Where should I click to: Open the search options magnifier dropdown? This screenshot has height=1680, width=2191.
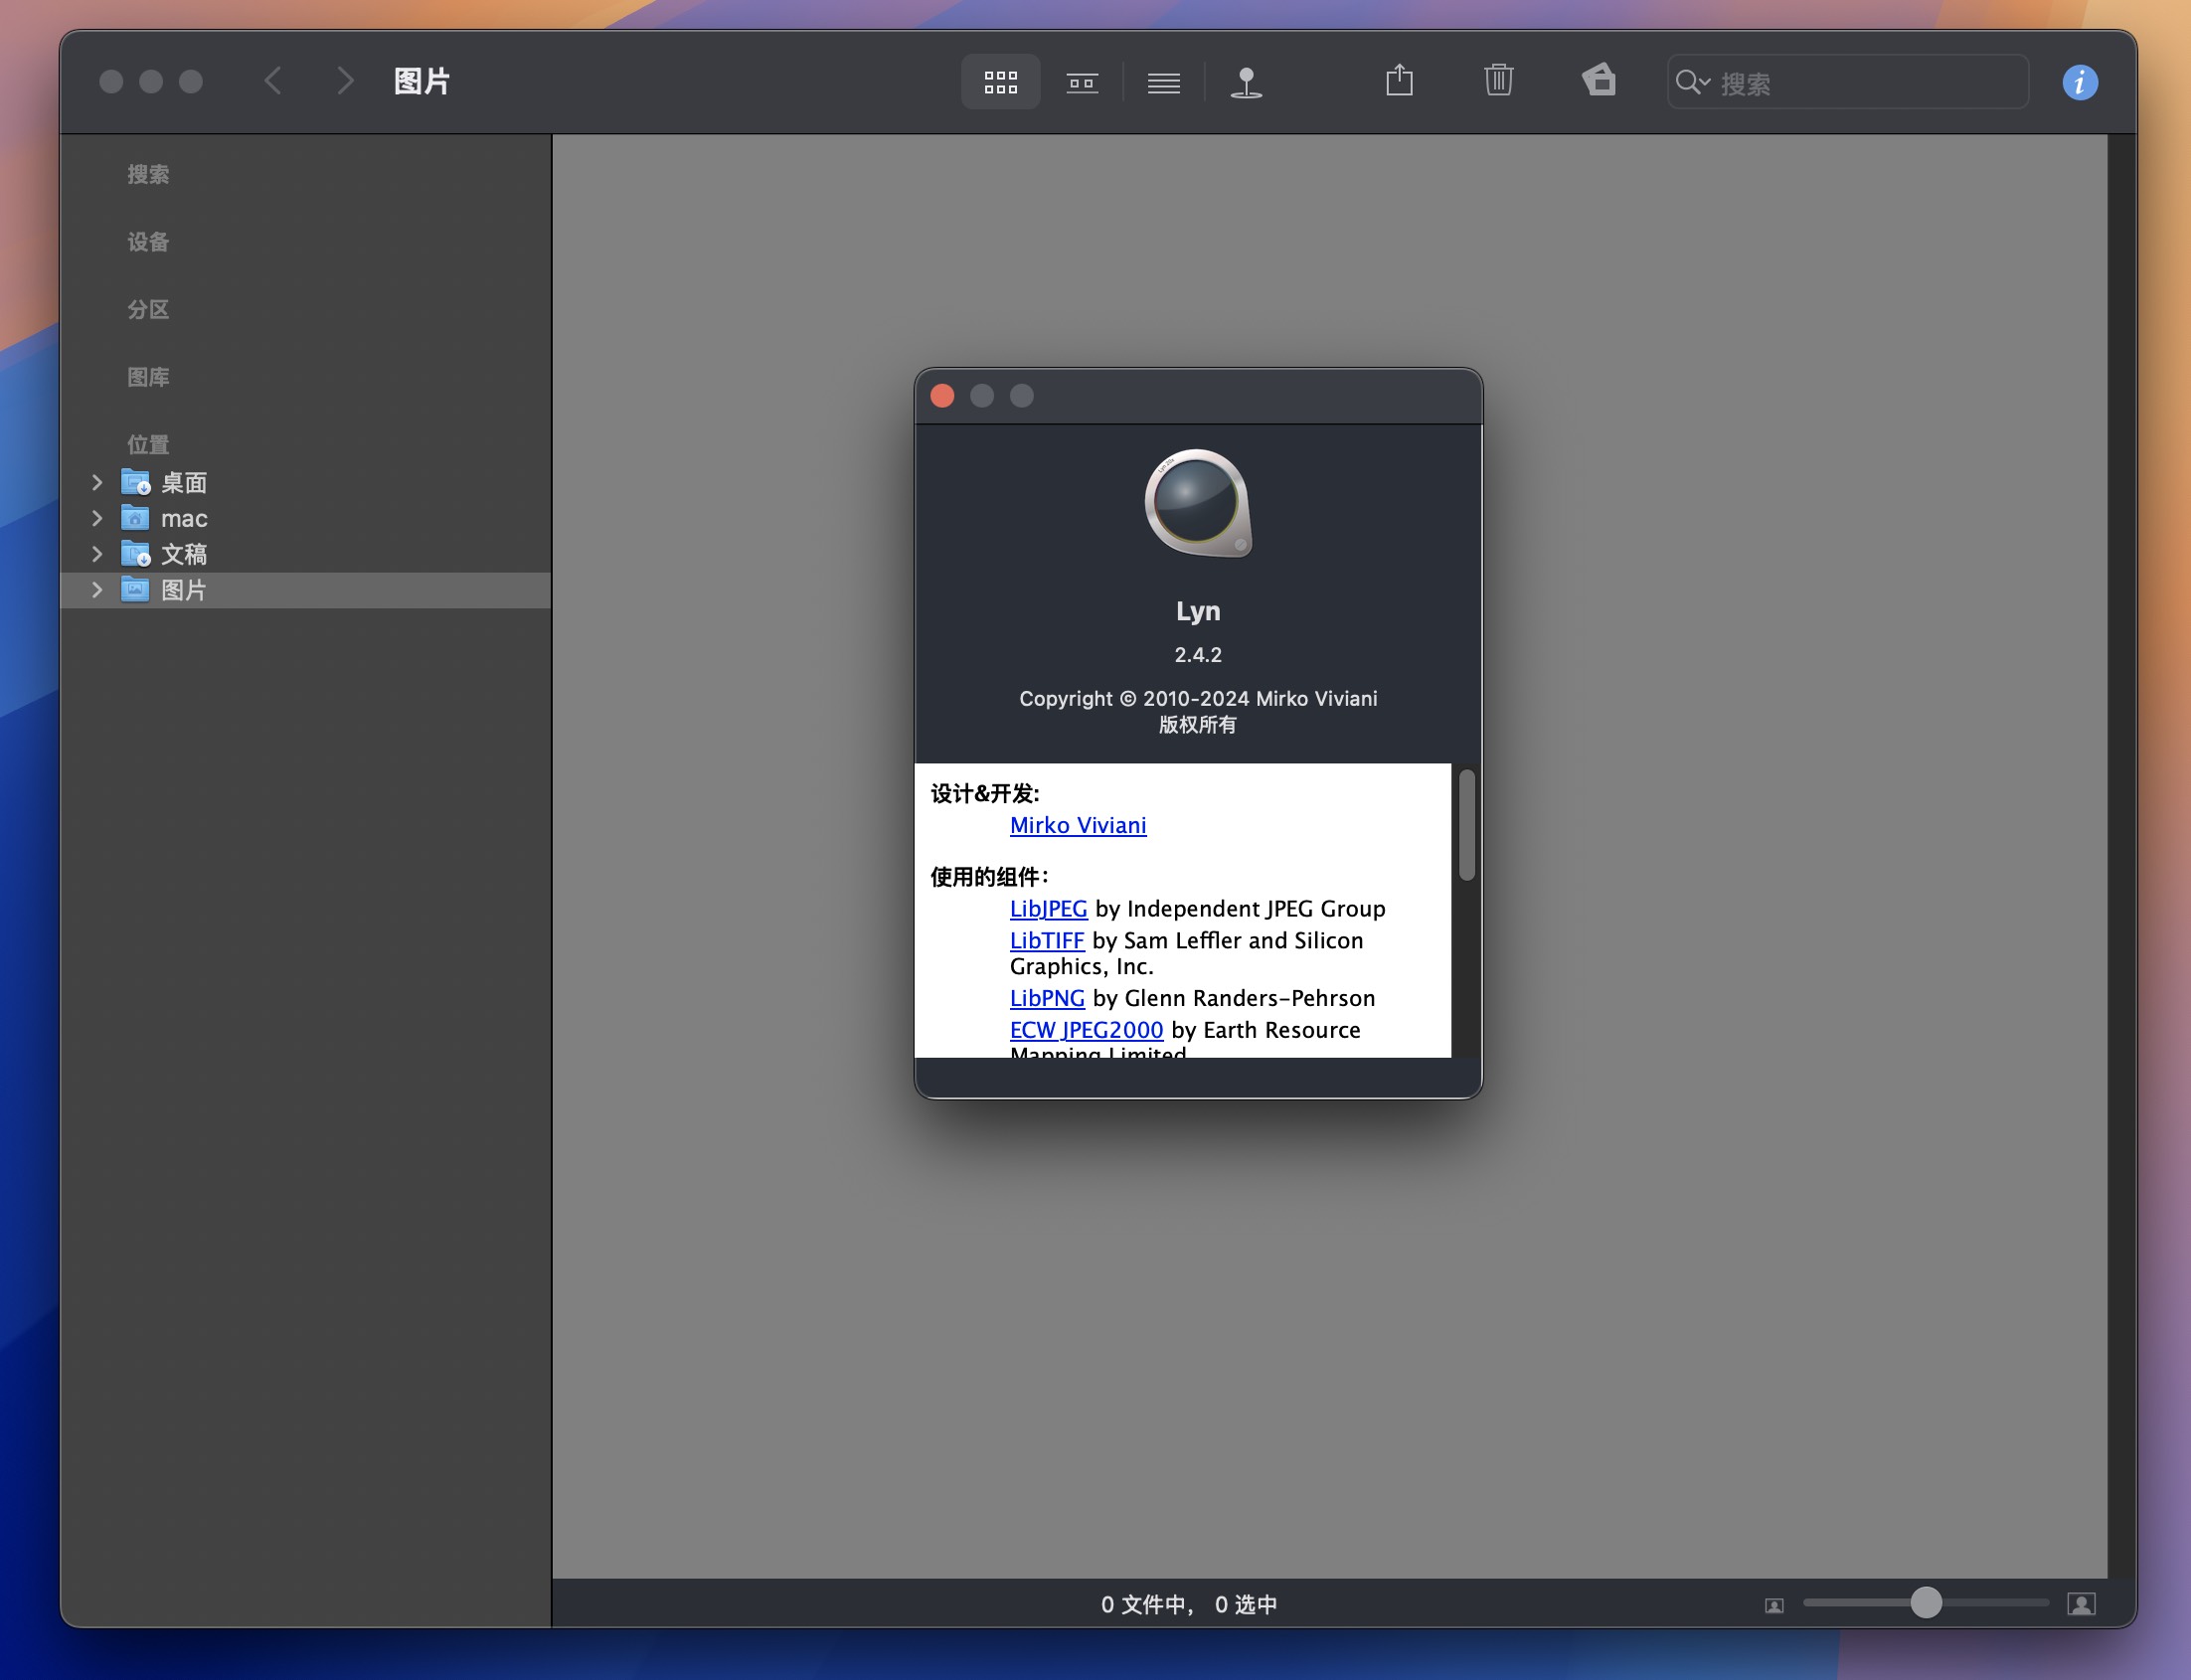click(1692, 82)
